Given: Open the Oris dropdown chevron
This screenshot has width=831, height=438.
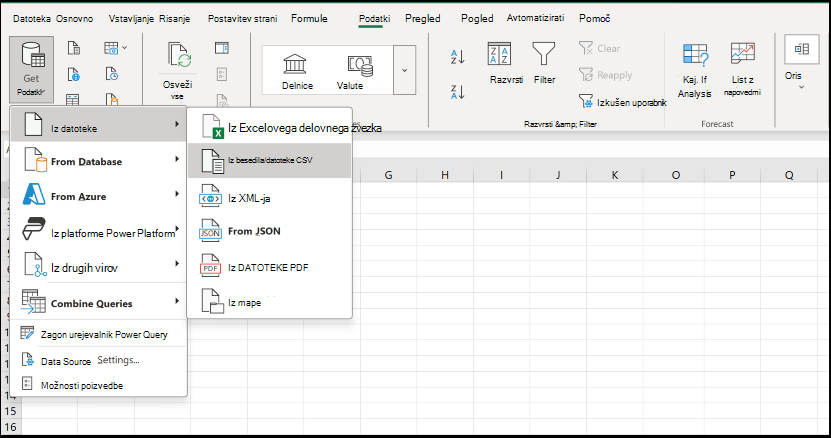Looking at the screenshot, I should pos(801,87).
